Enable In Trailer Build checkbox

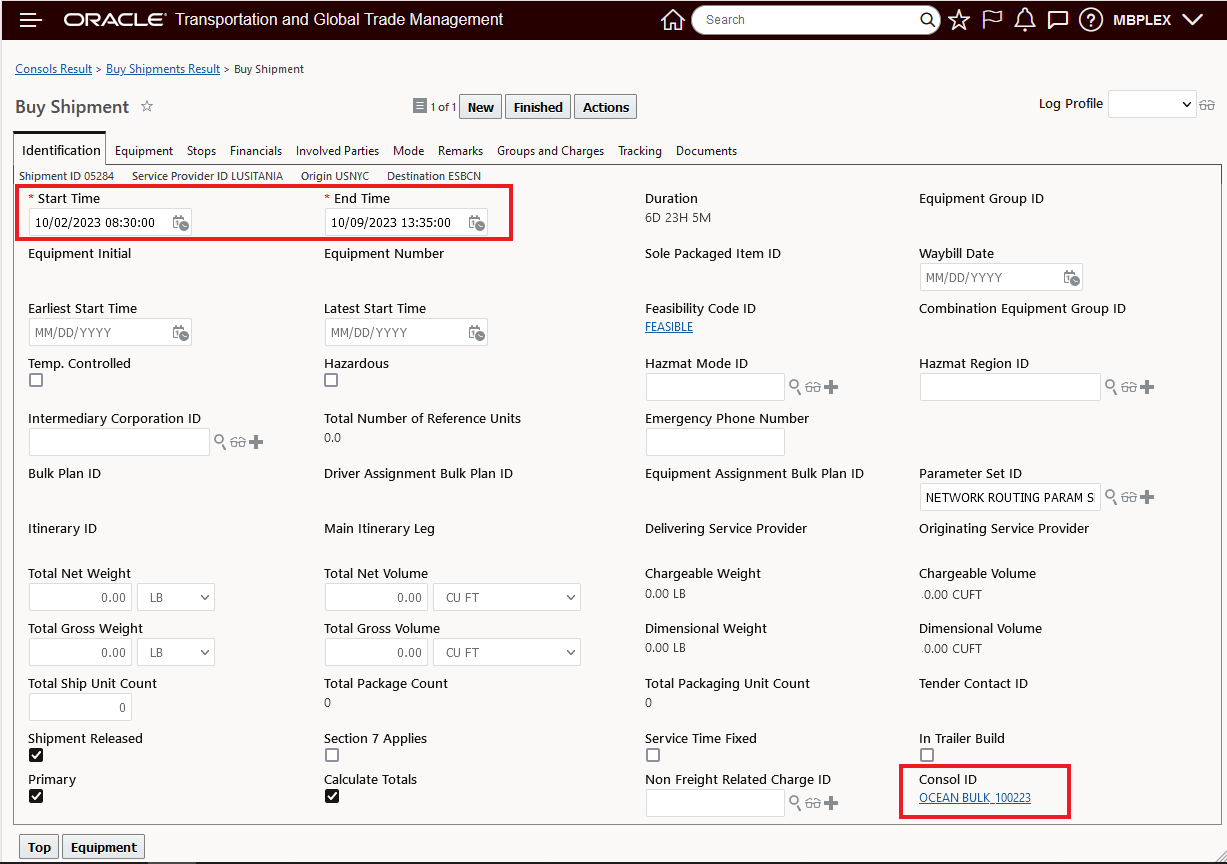click(x=927, y=755)
